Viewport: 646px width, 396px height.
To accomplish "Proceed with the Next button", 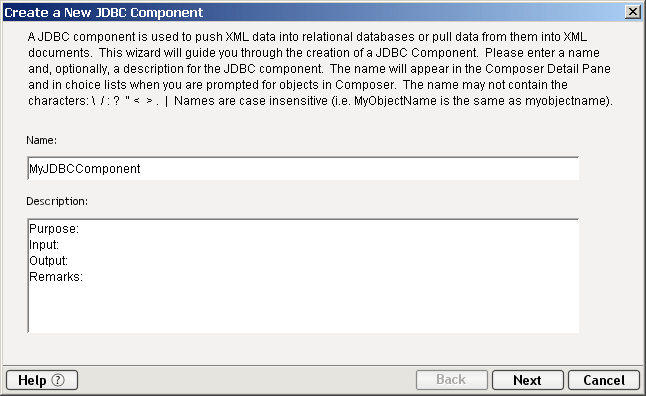I will click(x=527, y=380).
